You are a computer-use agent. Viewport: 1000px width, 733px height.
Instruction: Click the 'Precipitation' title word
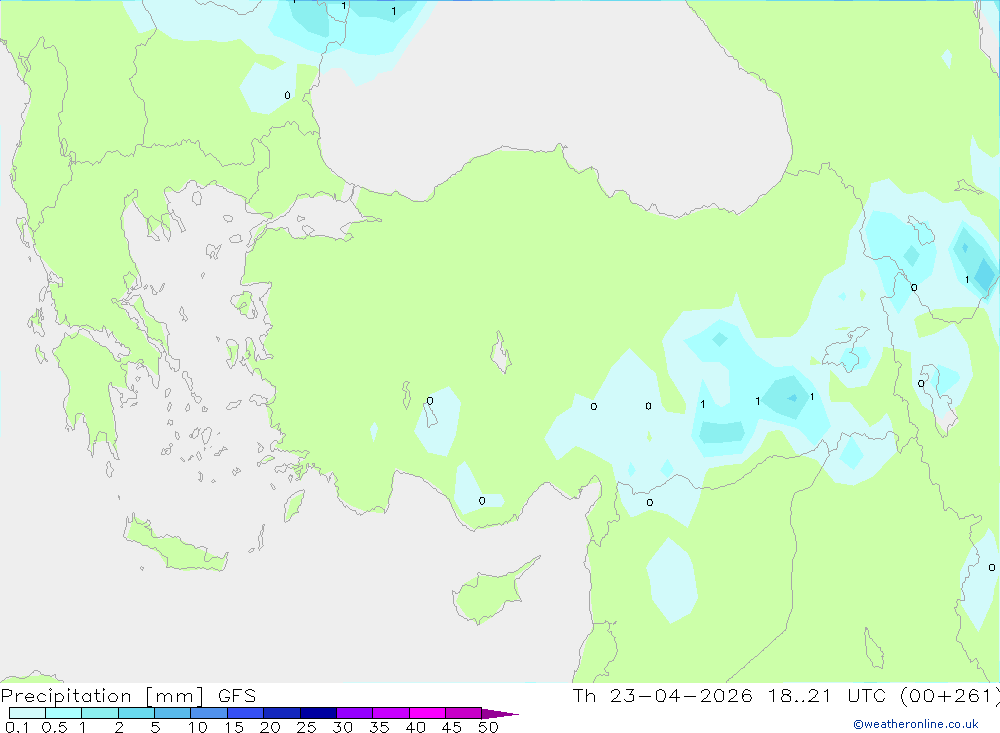click(66, 695)
